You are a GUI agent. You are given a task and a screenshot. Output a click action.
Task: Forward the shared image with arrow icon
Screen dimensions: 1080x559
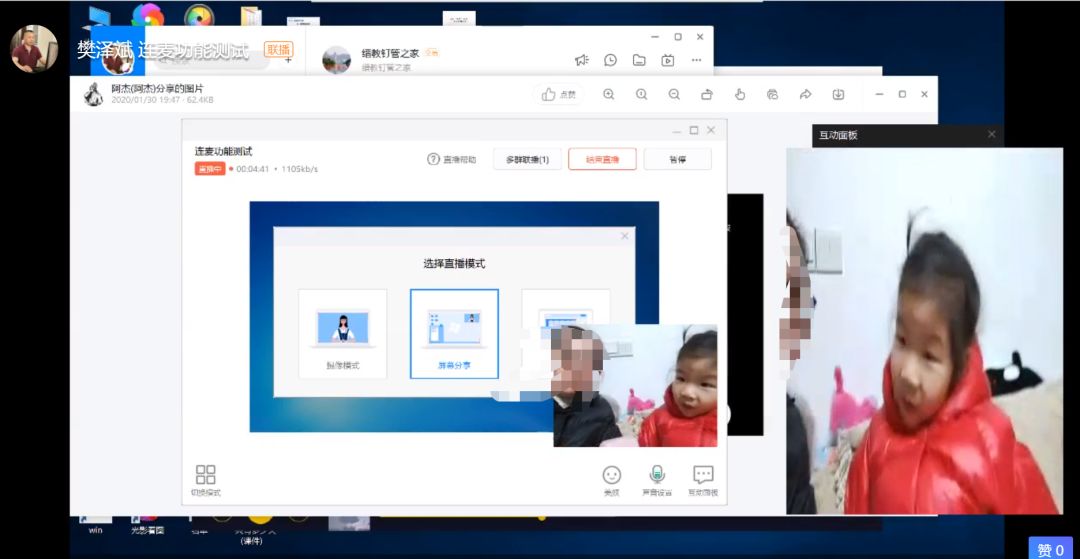[805, 95]
